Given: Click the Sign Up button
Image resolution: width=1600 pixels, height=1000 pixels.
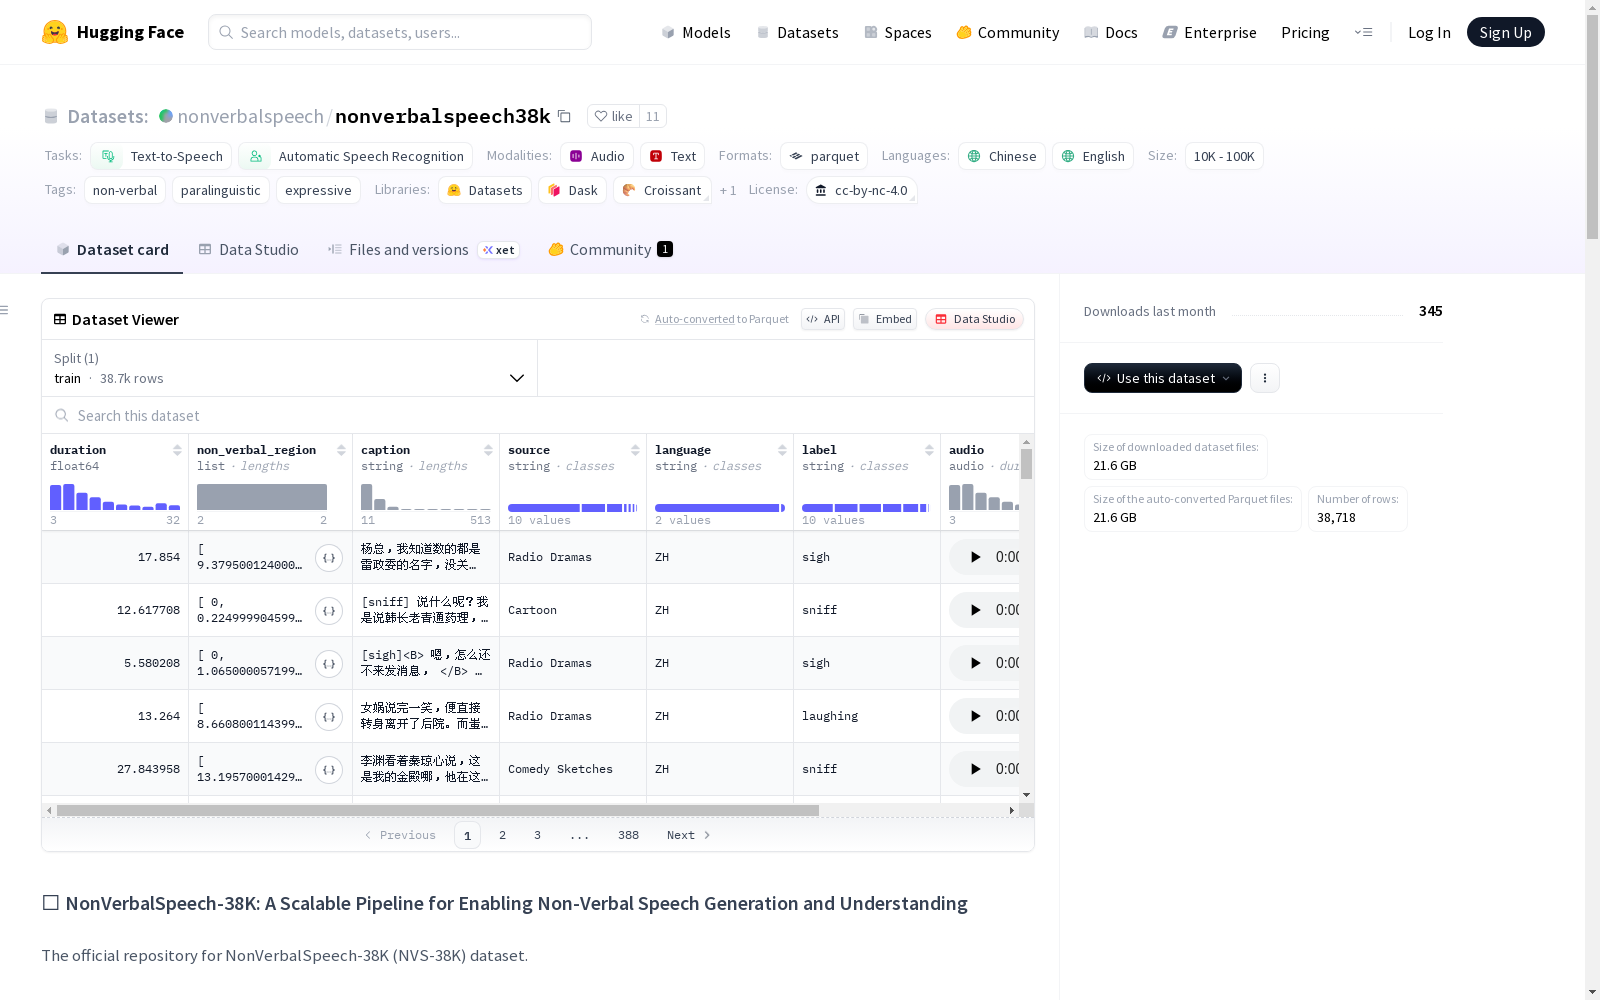Looking at the screenshot, I should tap(1506, 32).
